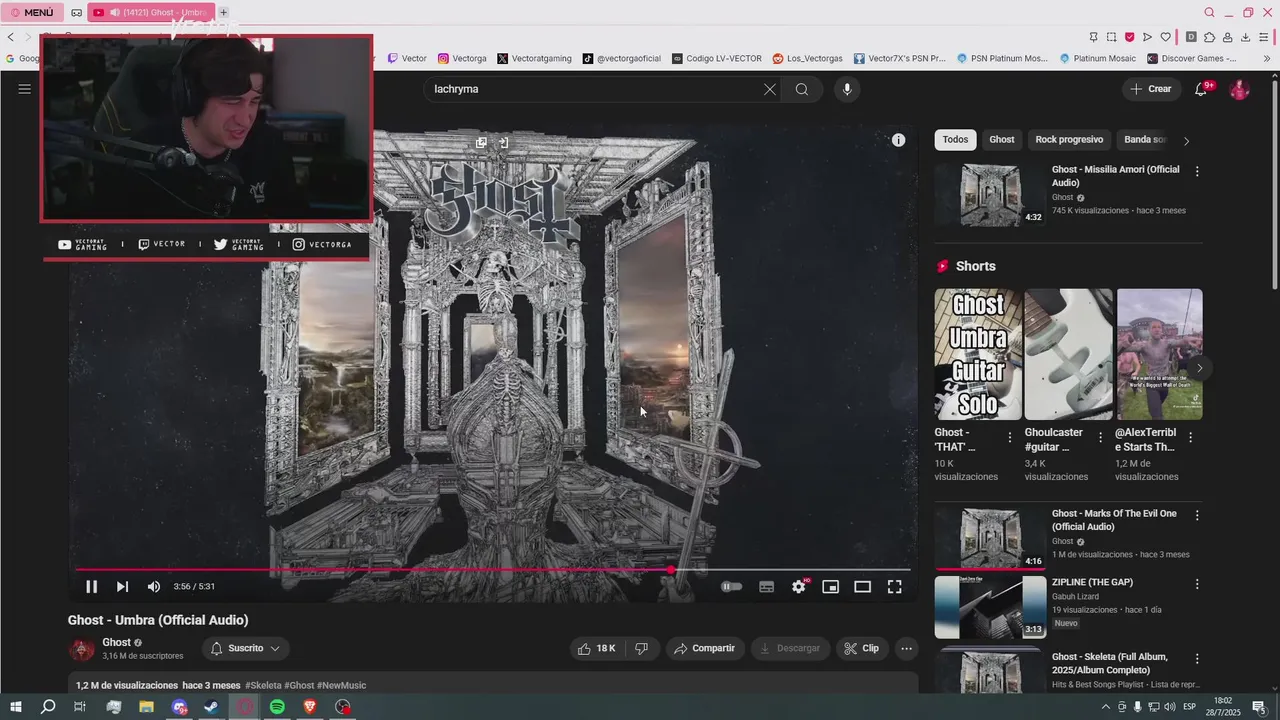This screenshot has height=720, width=1280.
Task: Toggle subtitles in the video player
Action: pos(767,587)
